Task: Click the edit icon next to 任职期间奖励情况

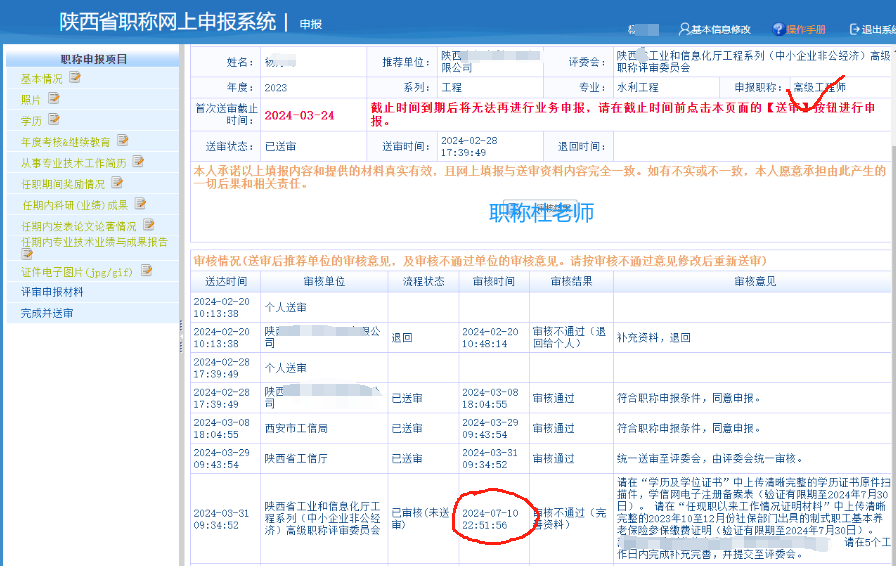Action: coord(117,183)
